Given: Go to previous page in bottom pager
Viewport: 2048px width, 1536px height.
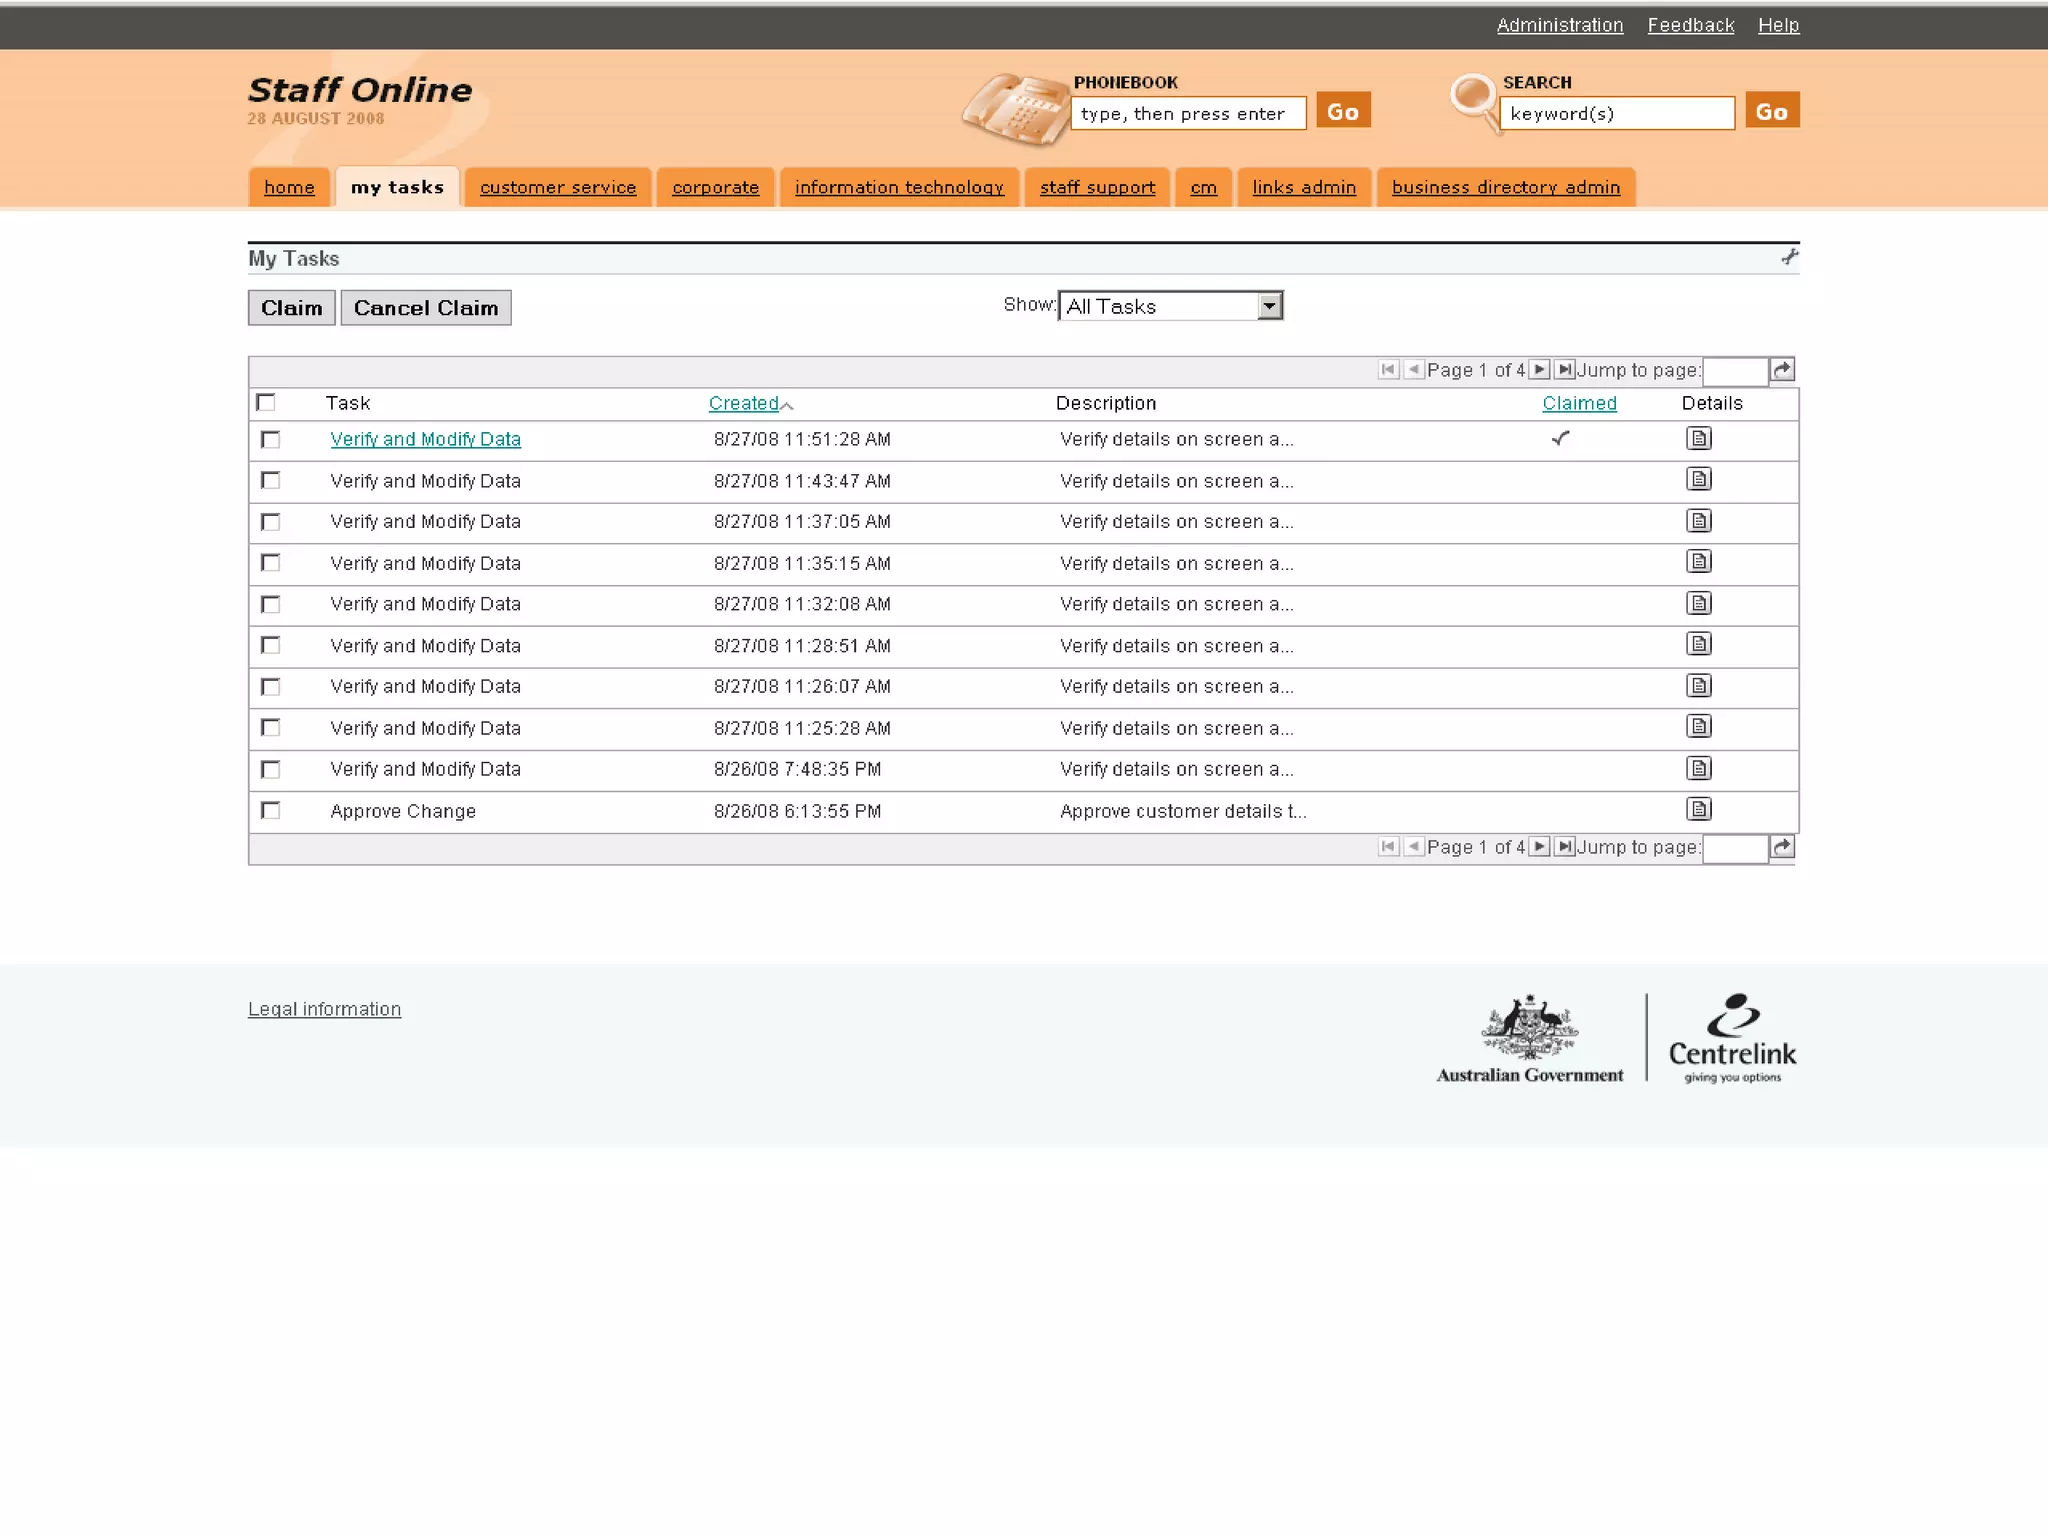Looking at the screenshot, I should (x=1413, y=846).
